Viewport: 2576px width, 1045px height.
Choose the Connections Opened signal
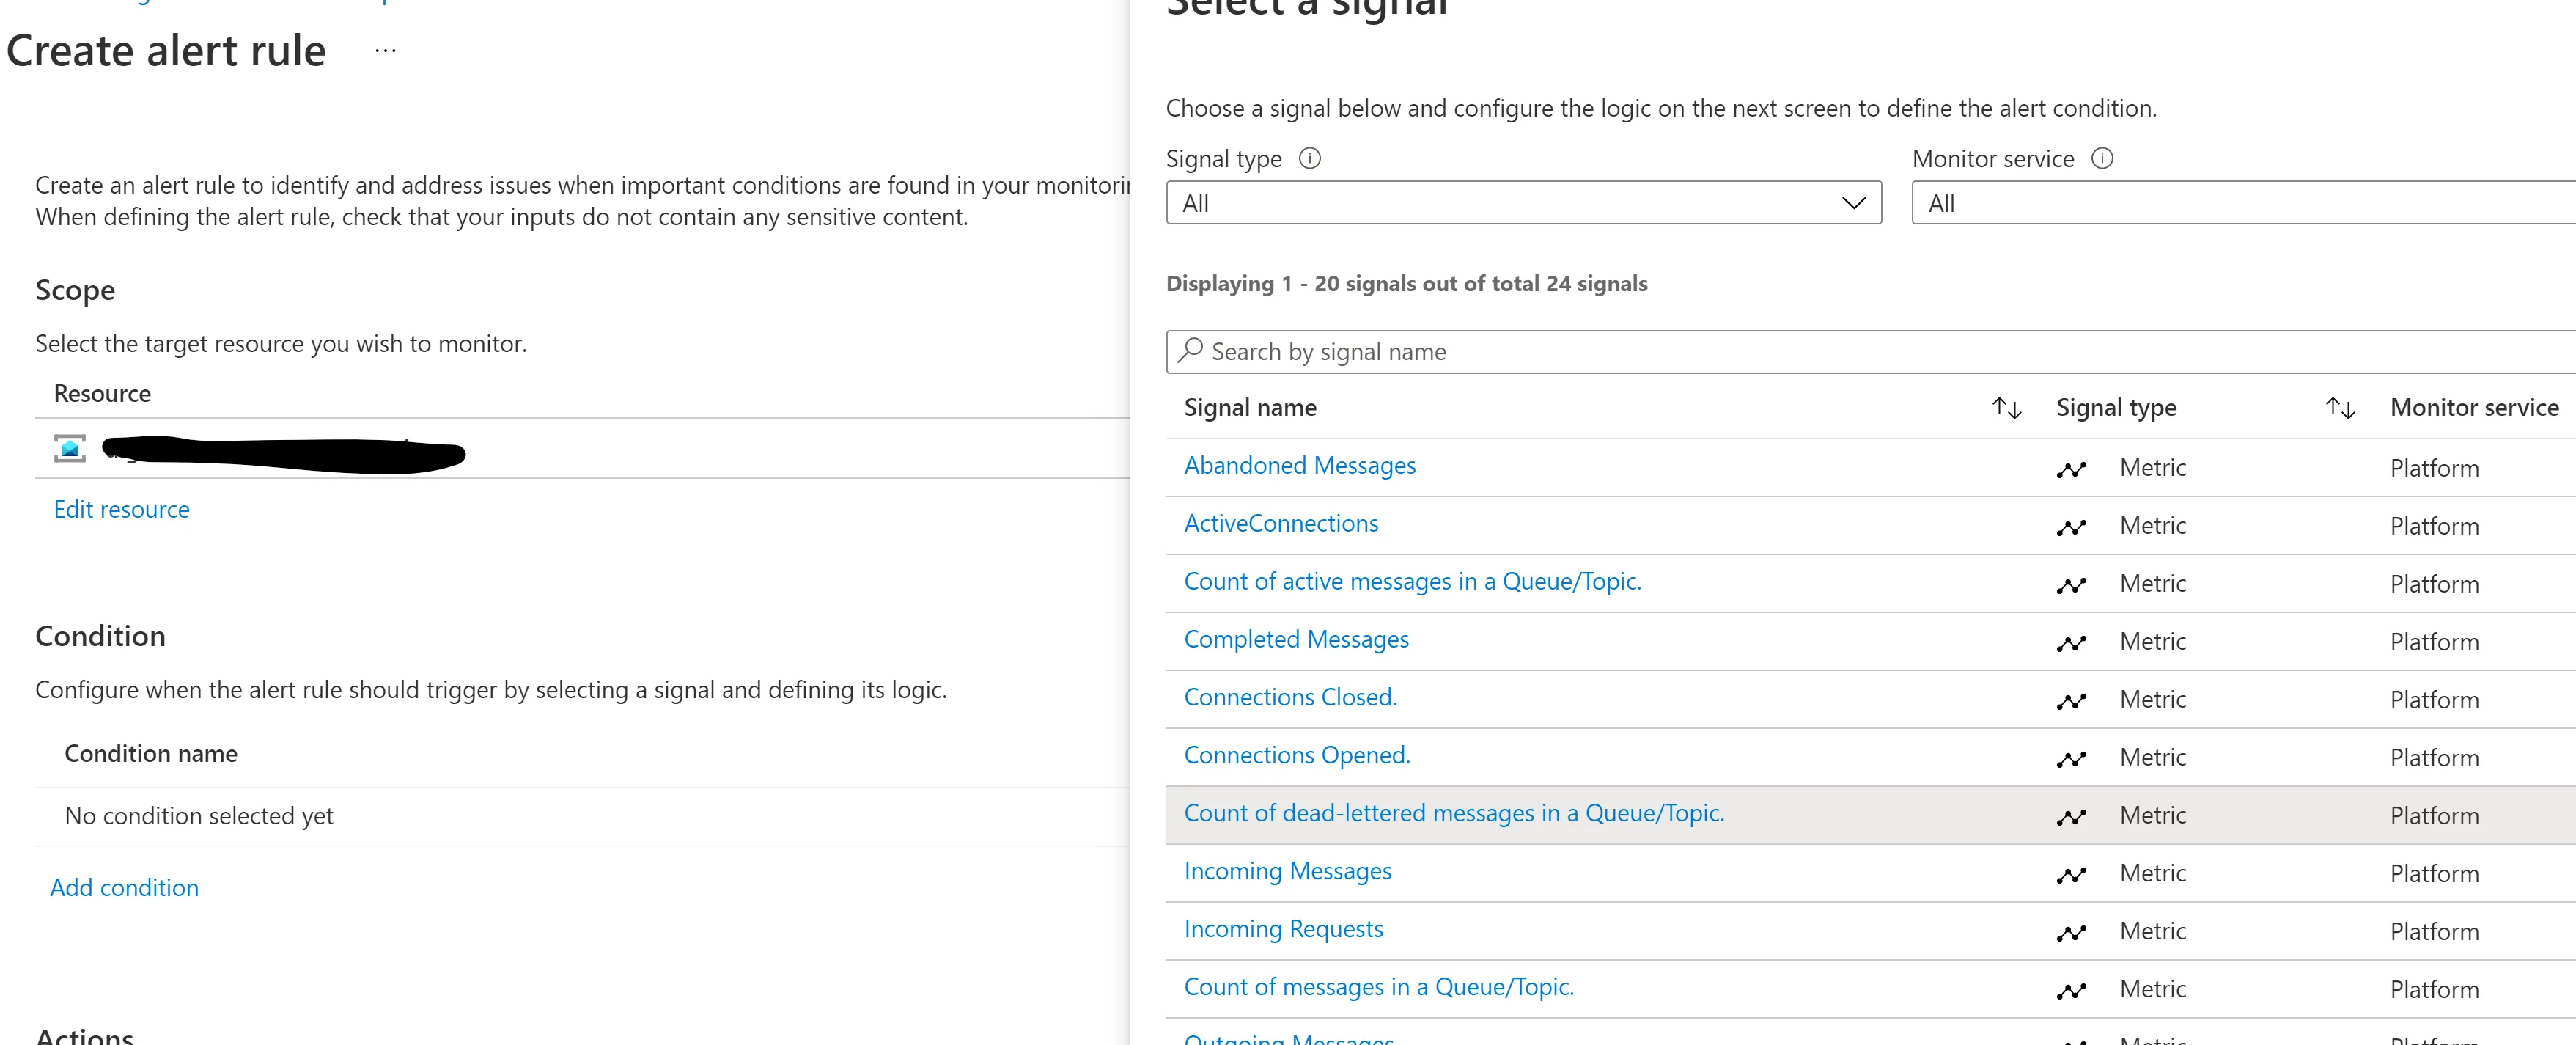(x=1296, y=756)
